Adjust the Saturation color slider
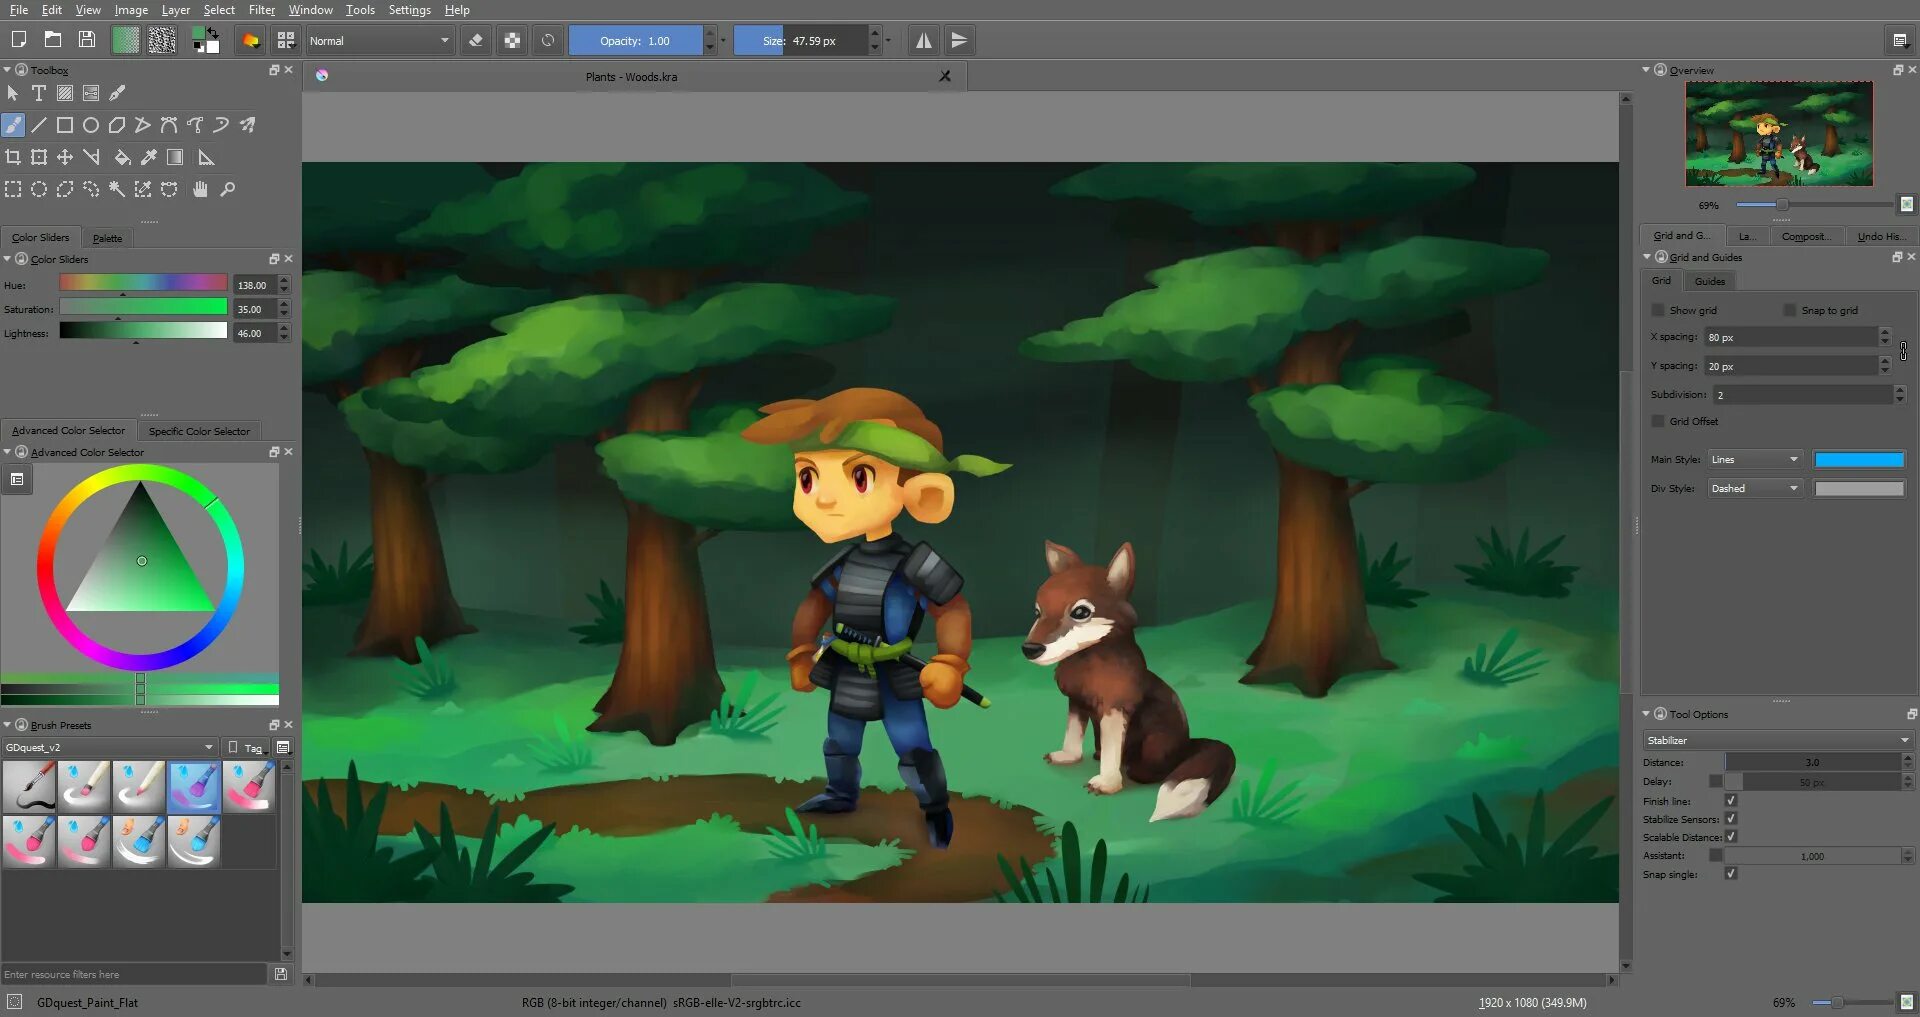This screenshot has height=1017, width=1920. pyautogui.click(x=143, y=308)
